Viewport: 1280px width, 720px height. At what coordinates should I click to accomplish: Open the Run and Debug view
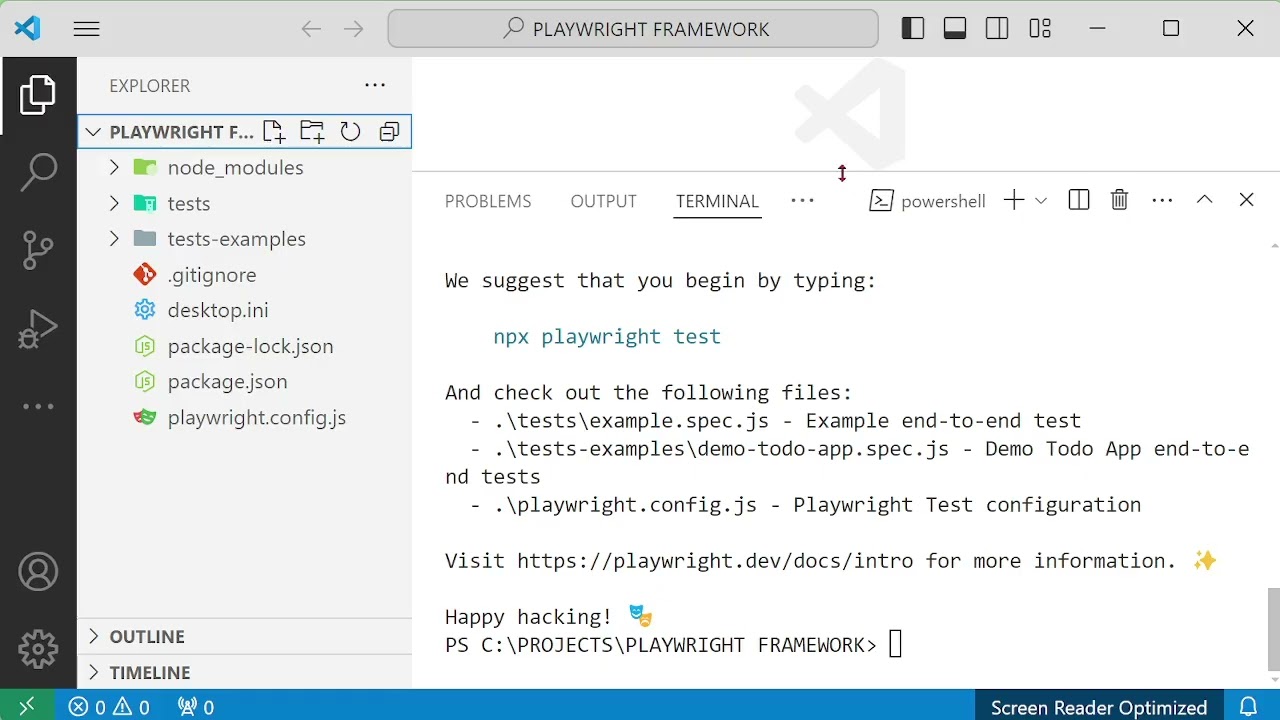pos(38,328)
